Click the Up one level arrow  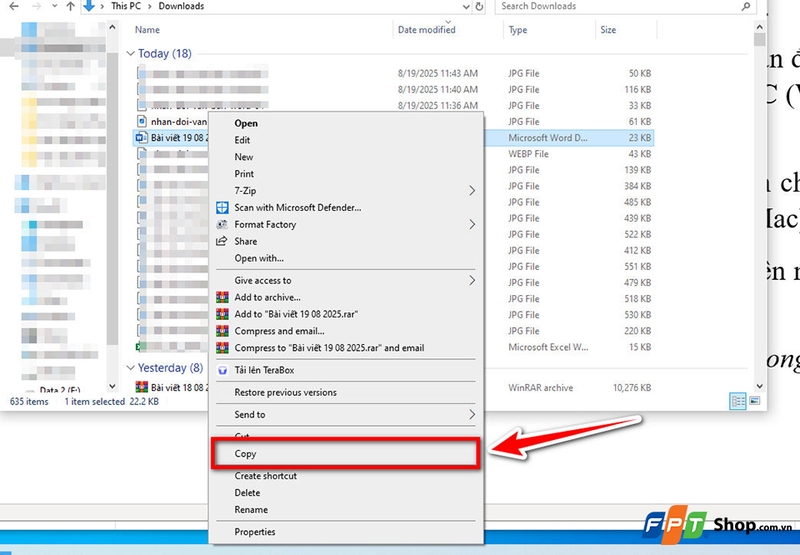point(70,6)
